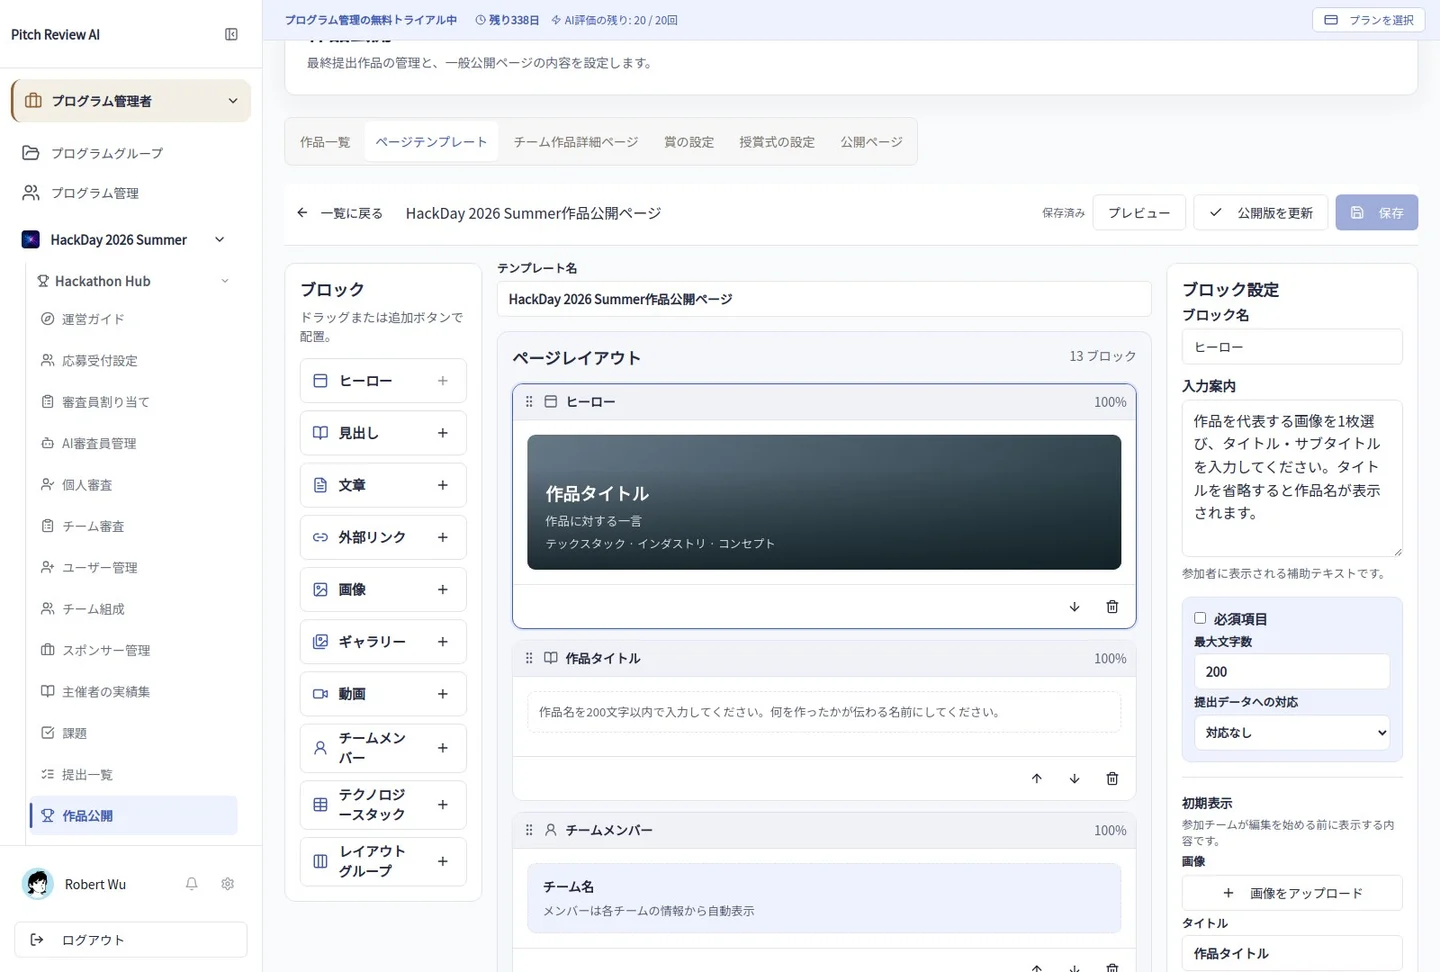Enable the 必須項目 checkbox
This screenshot has height=972, width=1440.
click(x=1200, y=618)
